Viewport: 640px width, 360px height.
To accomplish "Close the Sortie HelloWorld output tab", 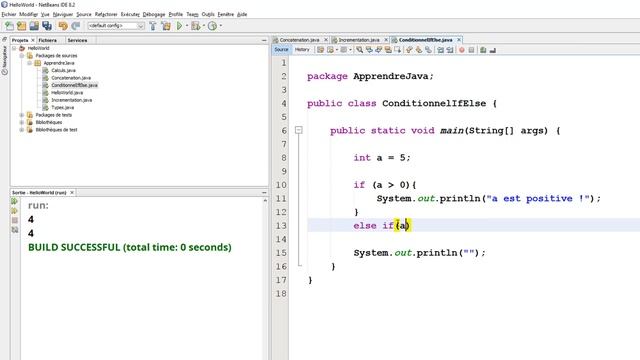I will [72, 193].
